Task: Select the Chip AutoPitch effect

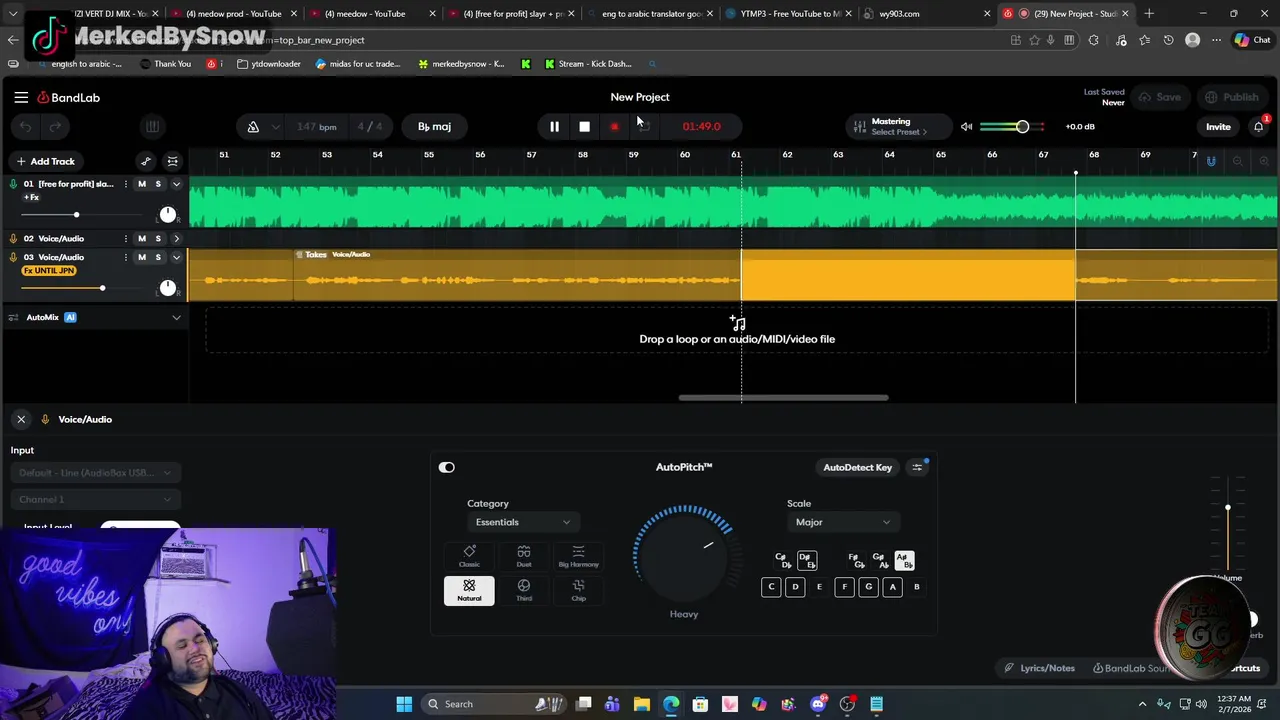Action: 578,590
